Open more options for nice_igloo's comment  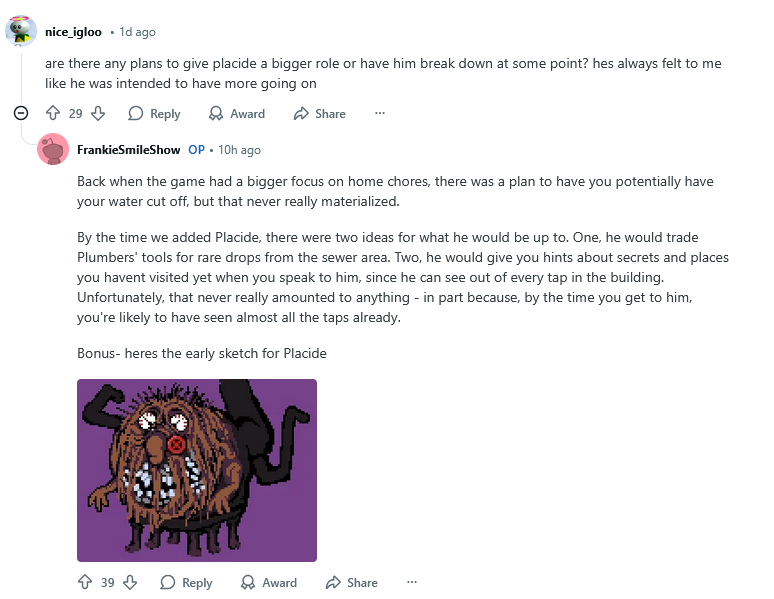pyautogui.click(x=379, y=113)
